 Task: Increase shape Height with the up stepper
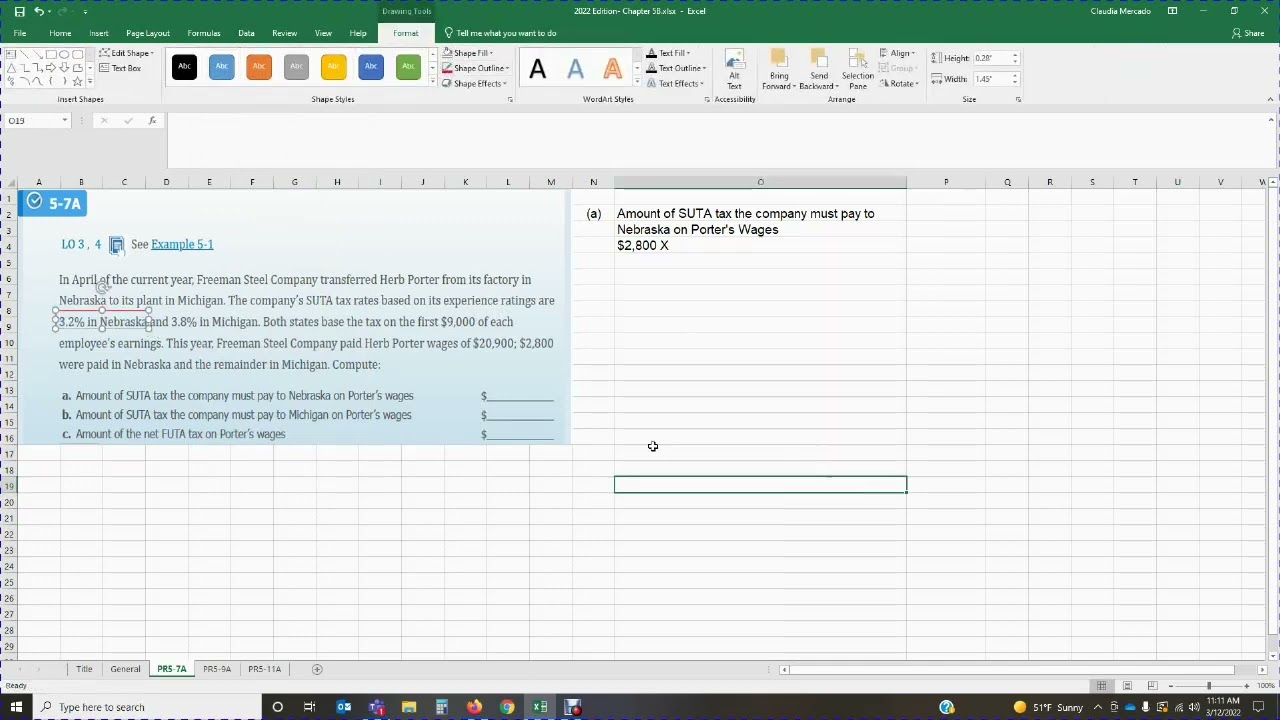pyautogui.click(x=1015, y=55)
